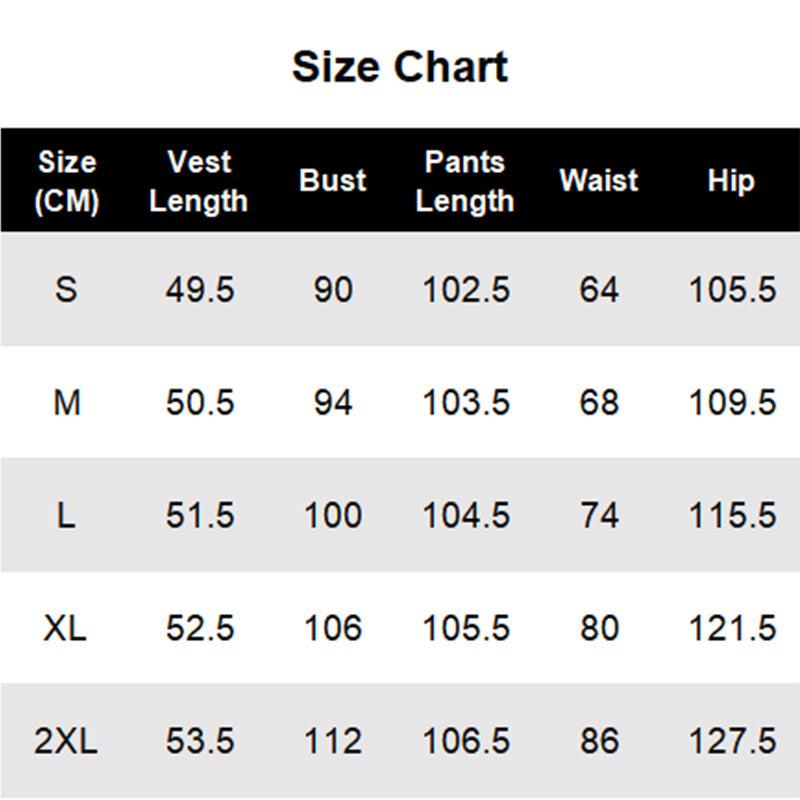Click hip value 127.5
800x800 pixels.
click(733, 740)
